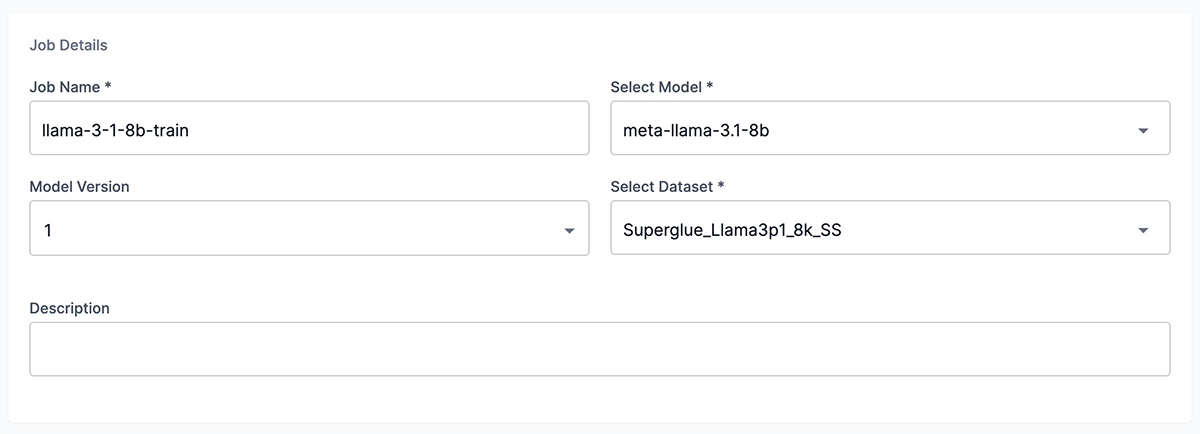The height and width of the screenshot is (434, 1200).
Task: Click the meta-llama-3.1-8b selected value
Action: [x=696, y=130]
